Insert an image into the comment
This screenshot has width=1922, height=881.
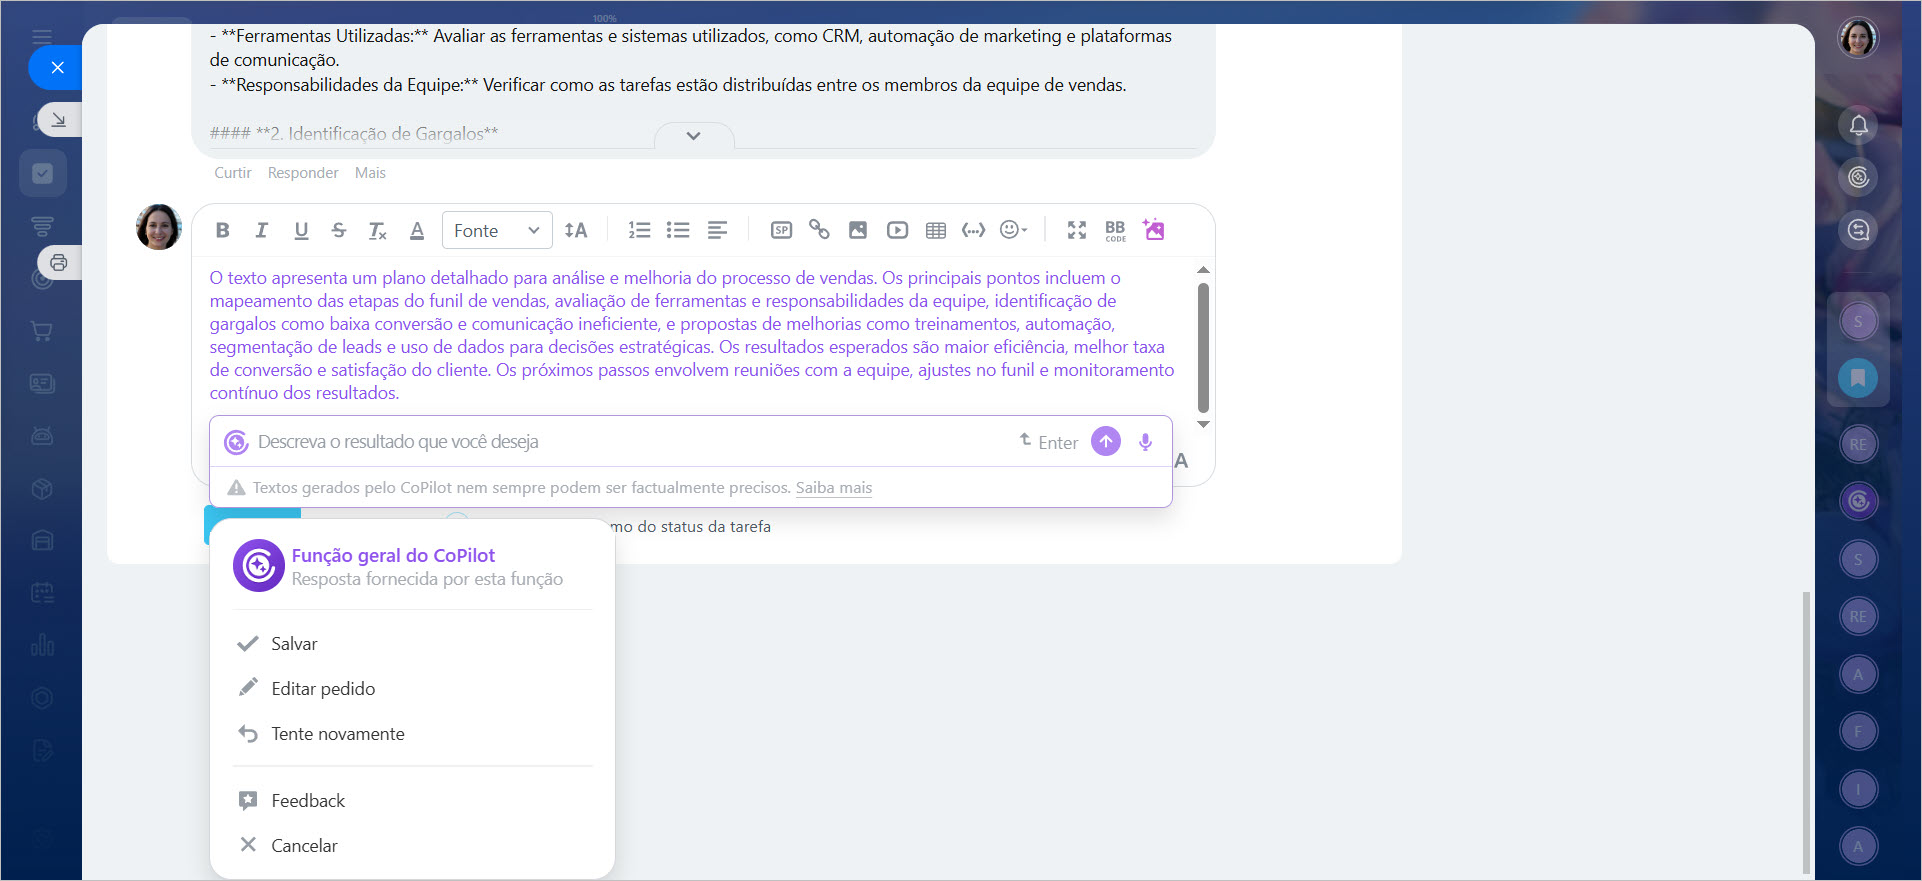tap(858, 230)
